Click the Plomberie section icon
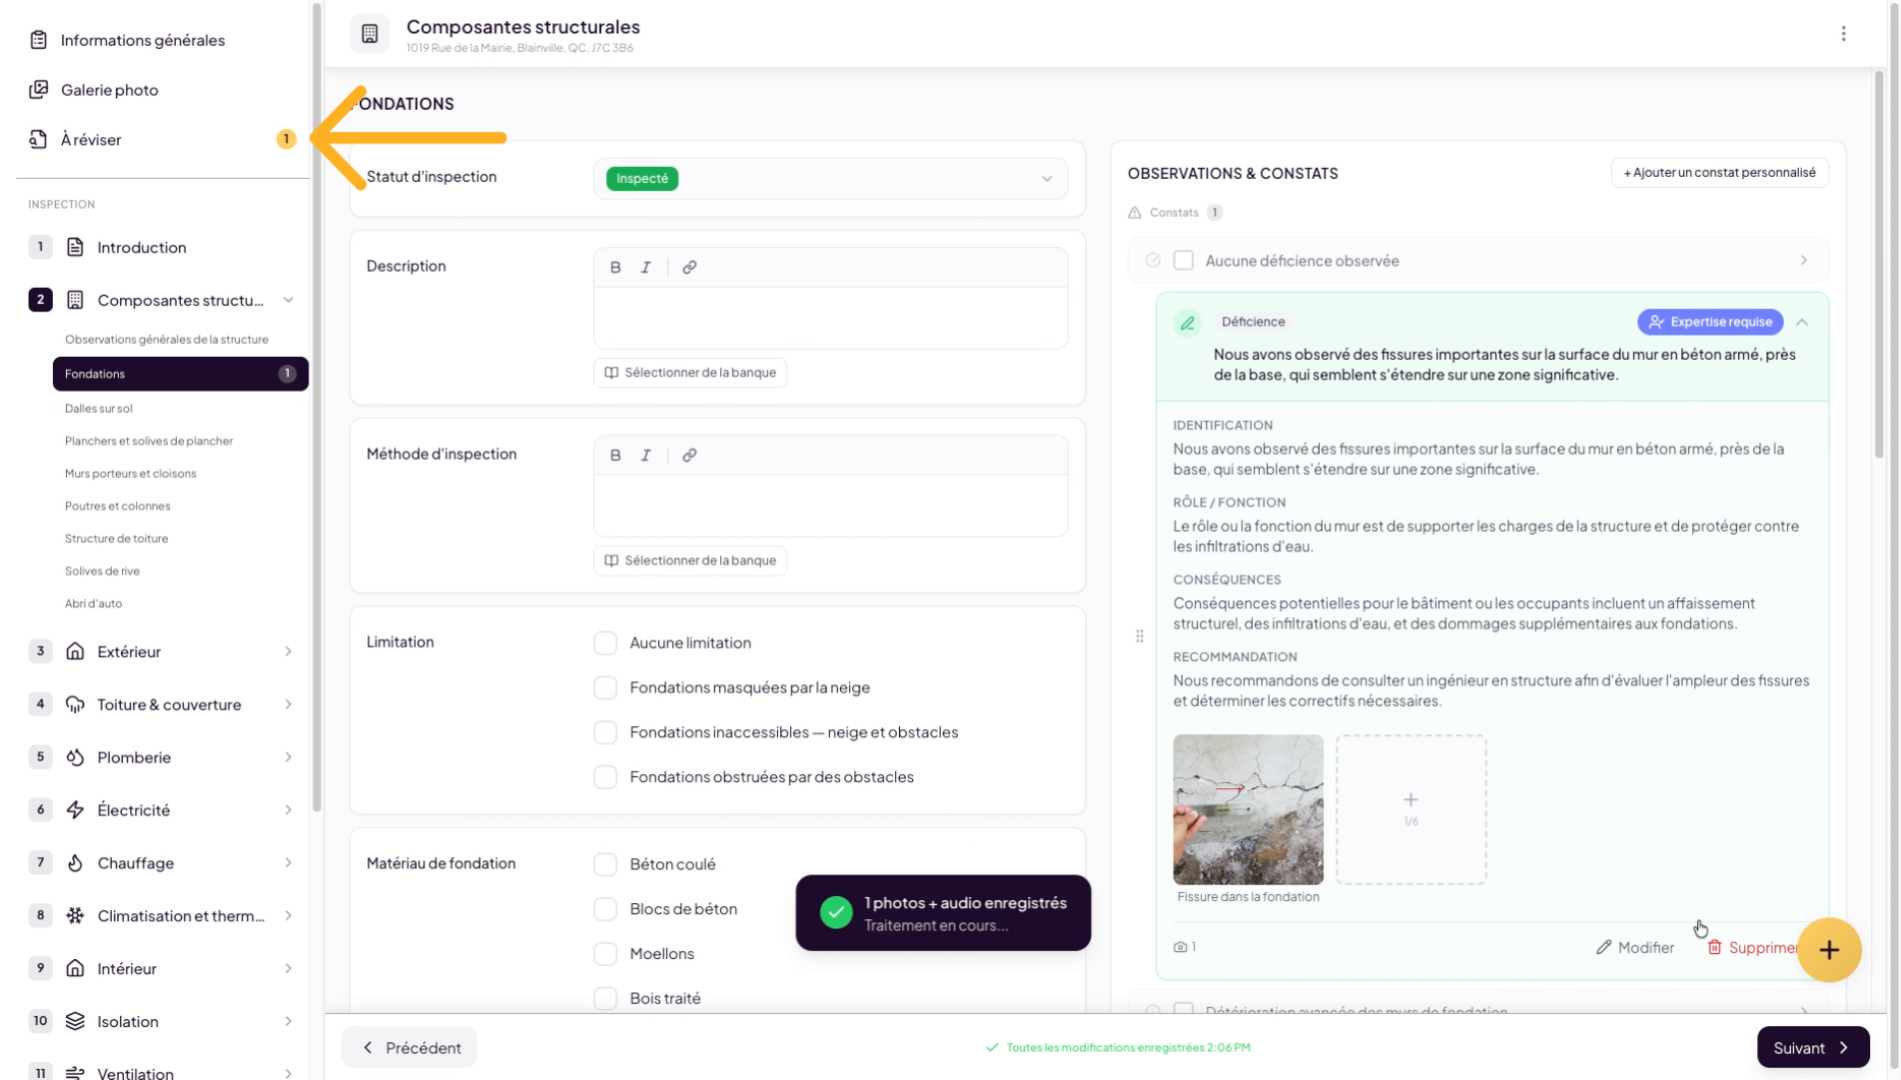Viewport: 1901px width, 1080px height. pyautogui.click(x=75, y=757)
